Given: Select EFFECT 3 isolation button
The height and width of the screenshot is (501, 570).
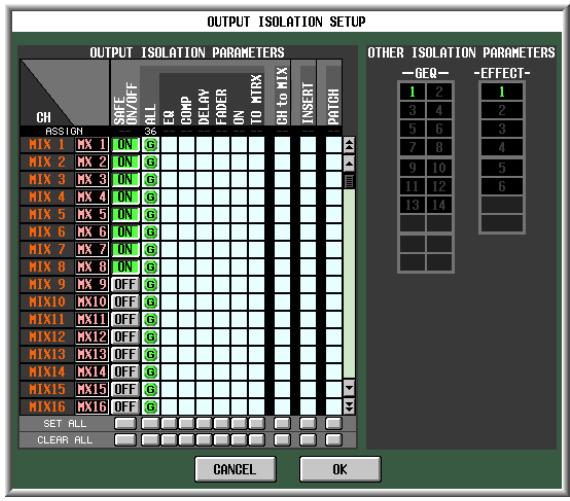Looking at the screenshot, I should point(502,129).
